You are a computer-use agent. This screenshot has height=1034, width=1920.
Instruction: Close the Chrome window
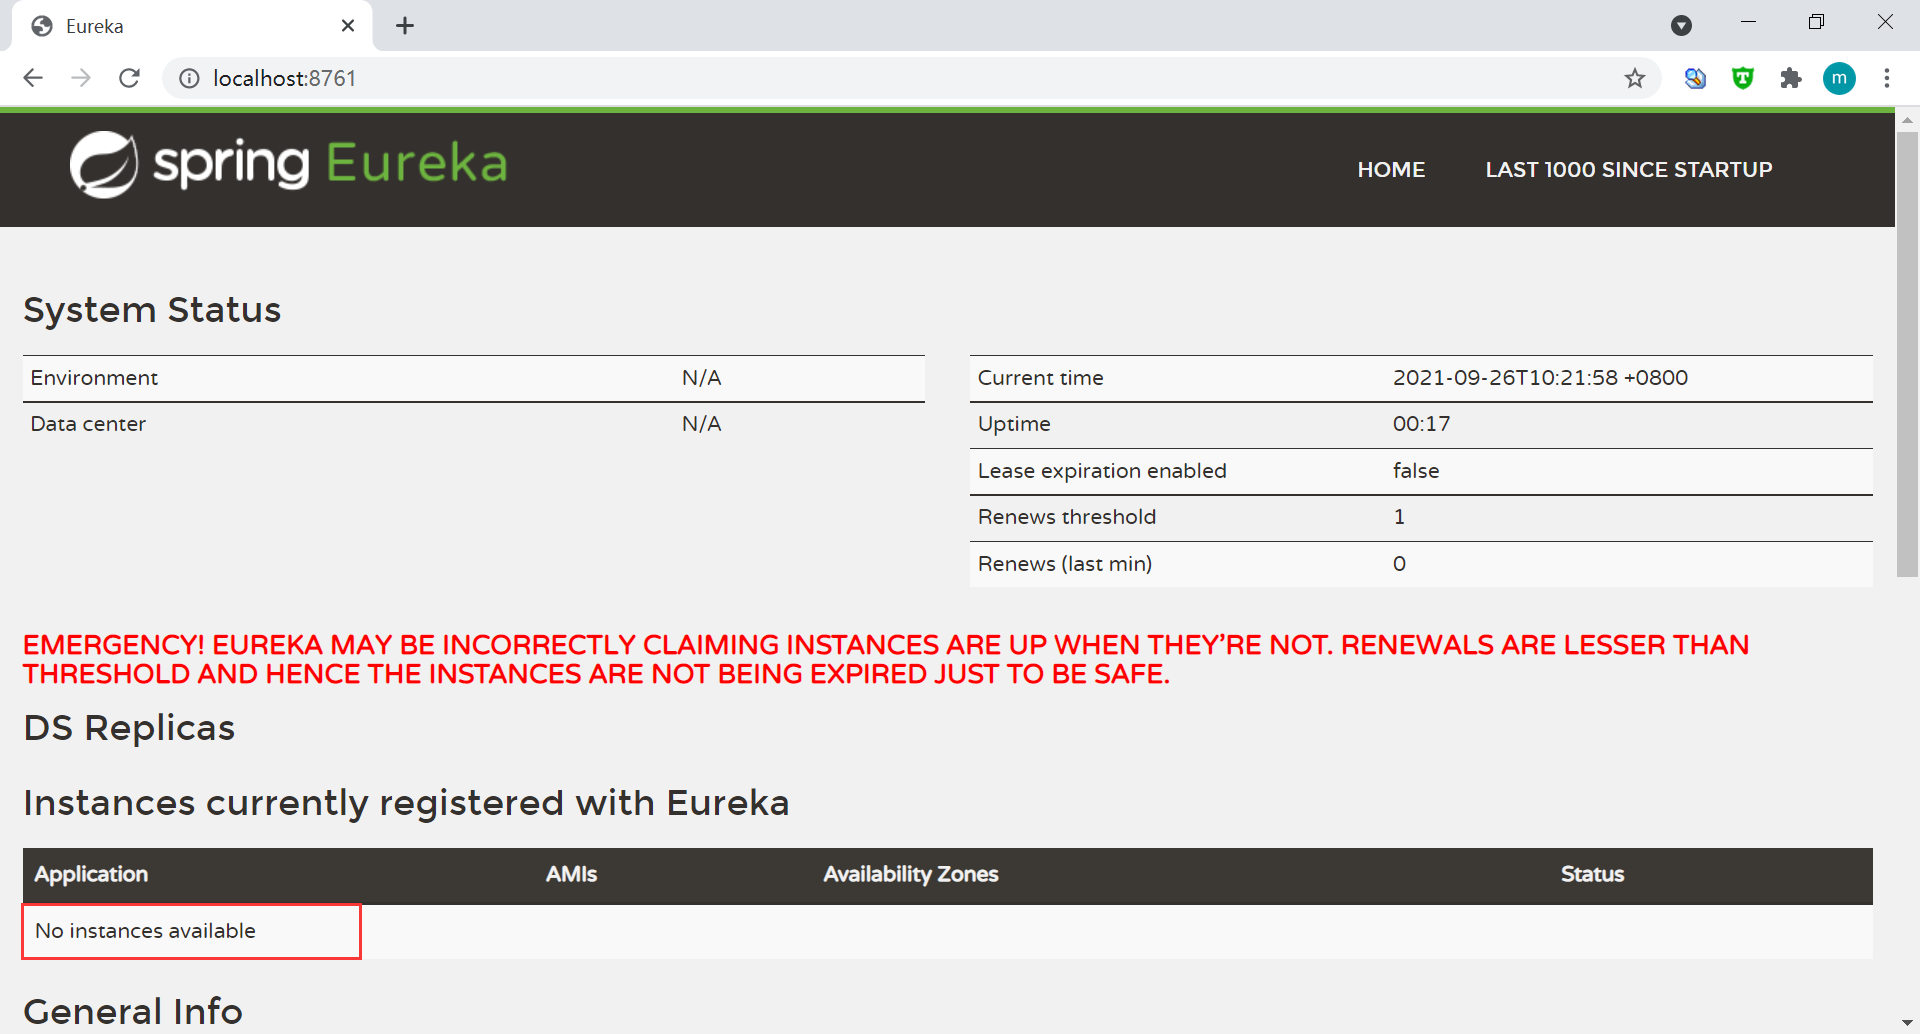(x=1885, y=22)
